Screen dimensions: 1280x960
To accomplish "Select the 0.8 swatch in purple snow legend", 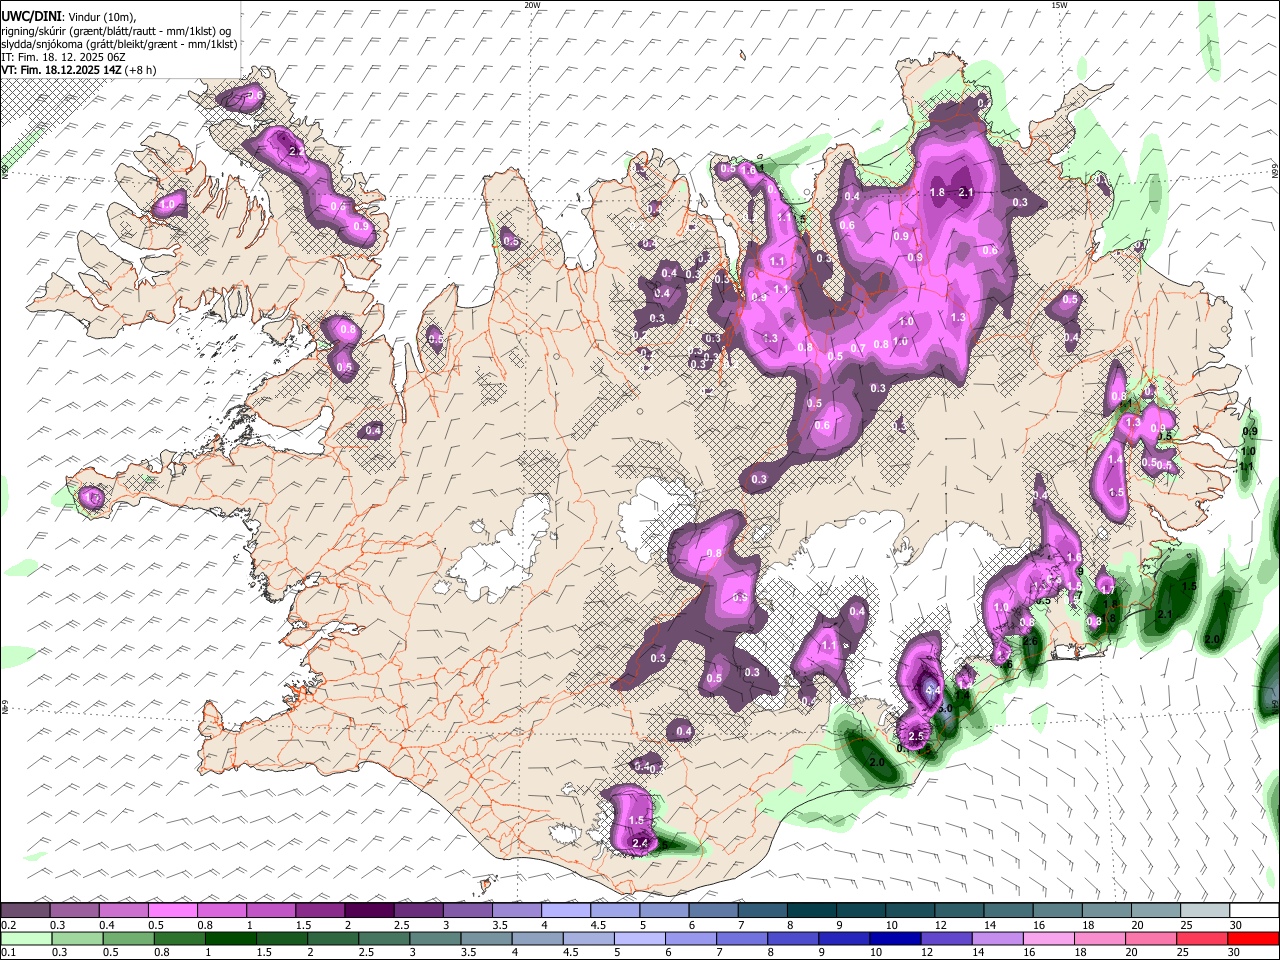I will click(221, 911).
